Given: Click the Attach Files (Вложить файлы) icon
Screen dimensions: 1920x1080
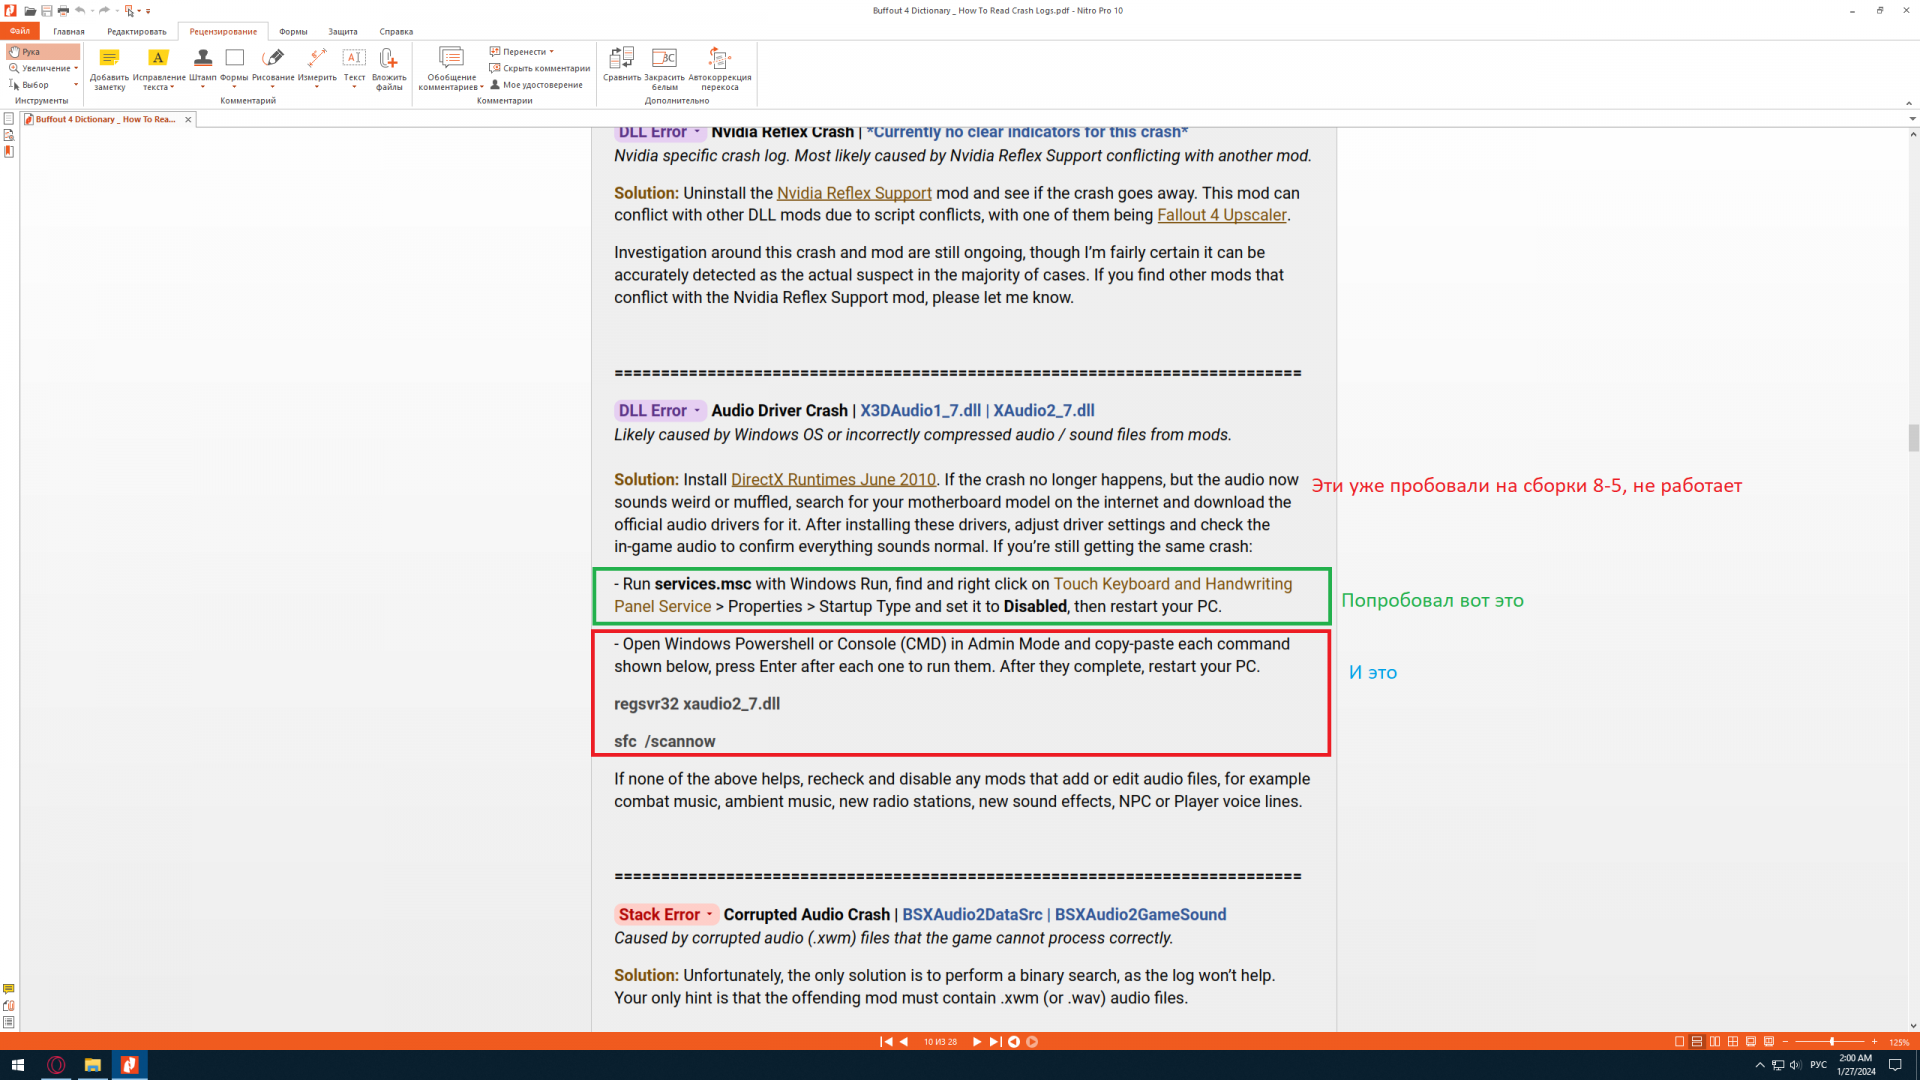Looking at the screenshot, I should (x=389, y=59).
